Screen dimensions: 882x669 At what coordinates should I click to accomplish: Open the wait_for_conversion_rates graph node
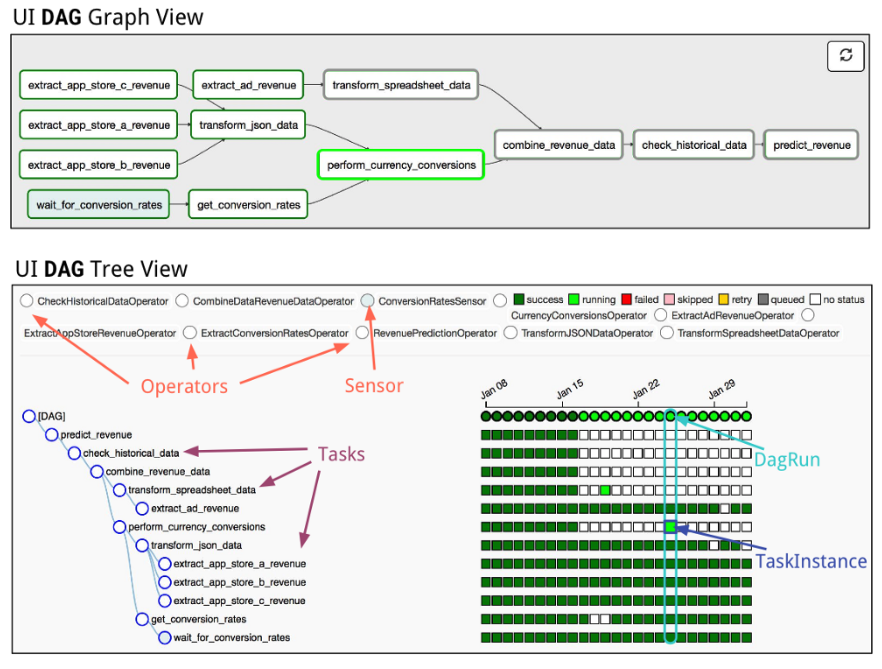pos(98,205)
